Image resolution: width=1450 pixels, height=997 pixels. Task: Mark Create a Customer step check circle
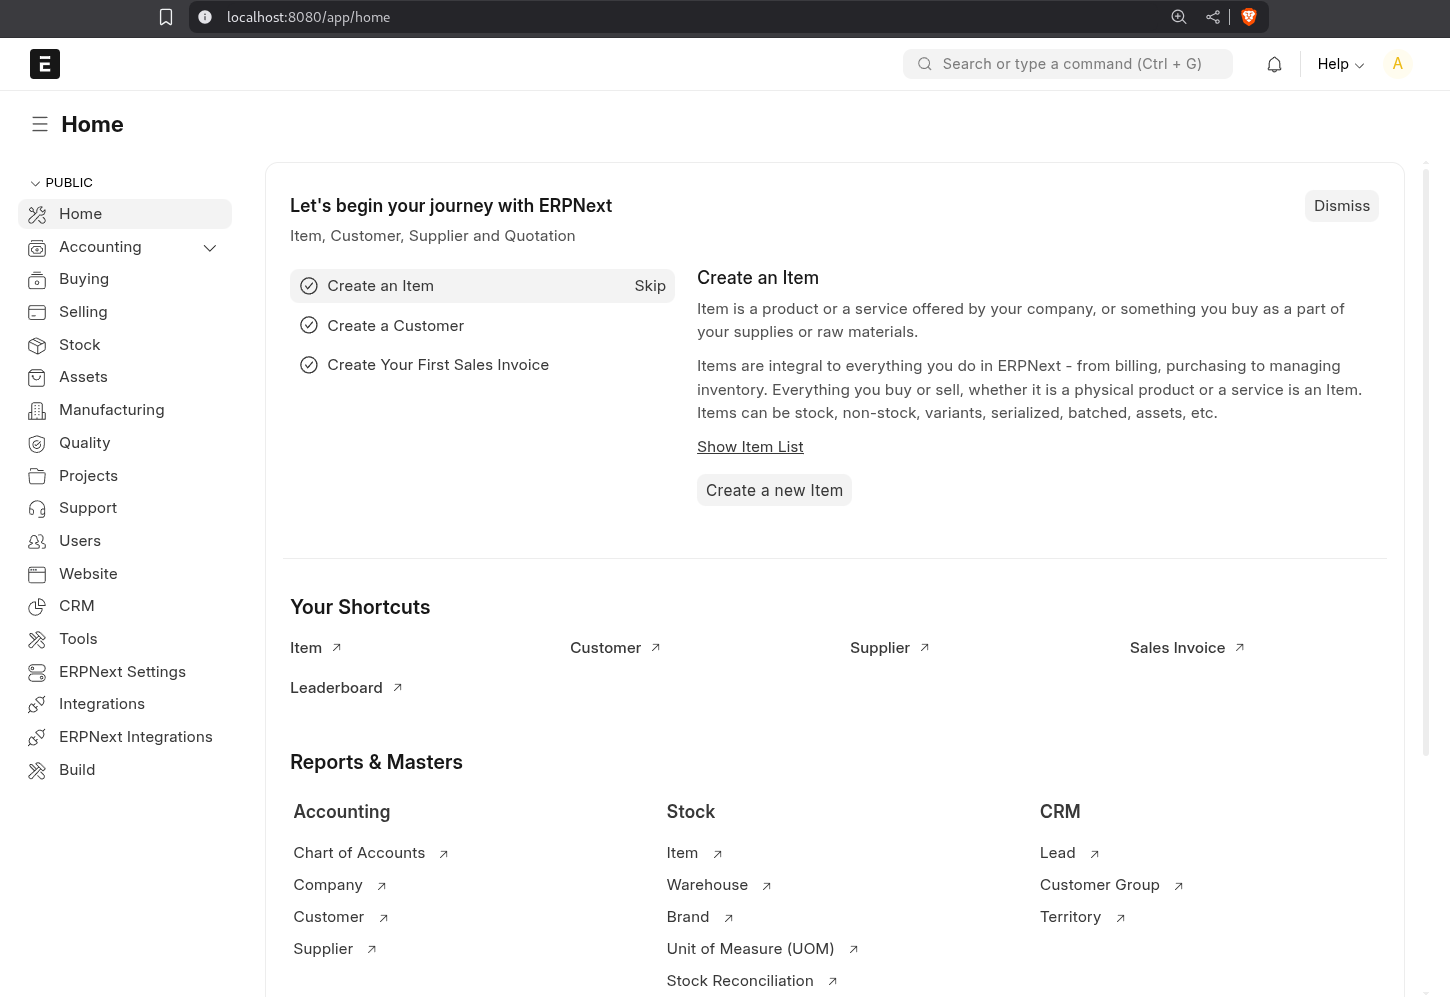point(309,325)
